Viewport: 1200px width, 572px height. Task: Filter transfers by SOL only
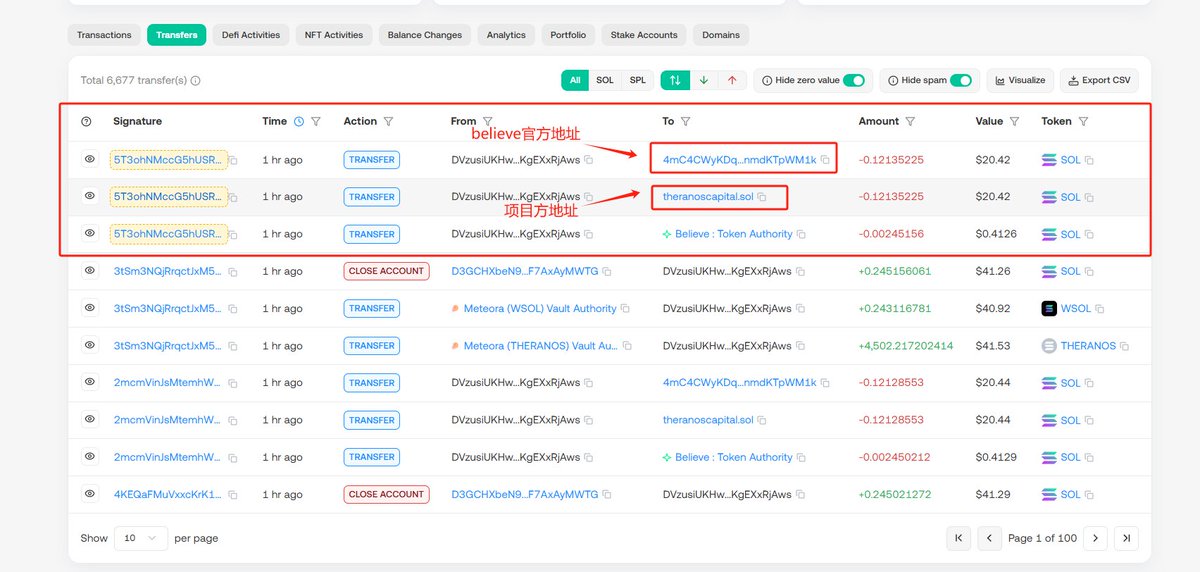(x=605, y=80)
